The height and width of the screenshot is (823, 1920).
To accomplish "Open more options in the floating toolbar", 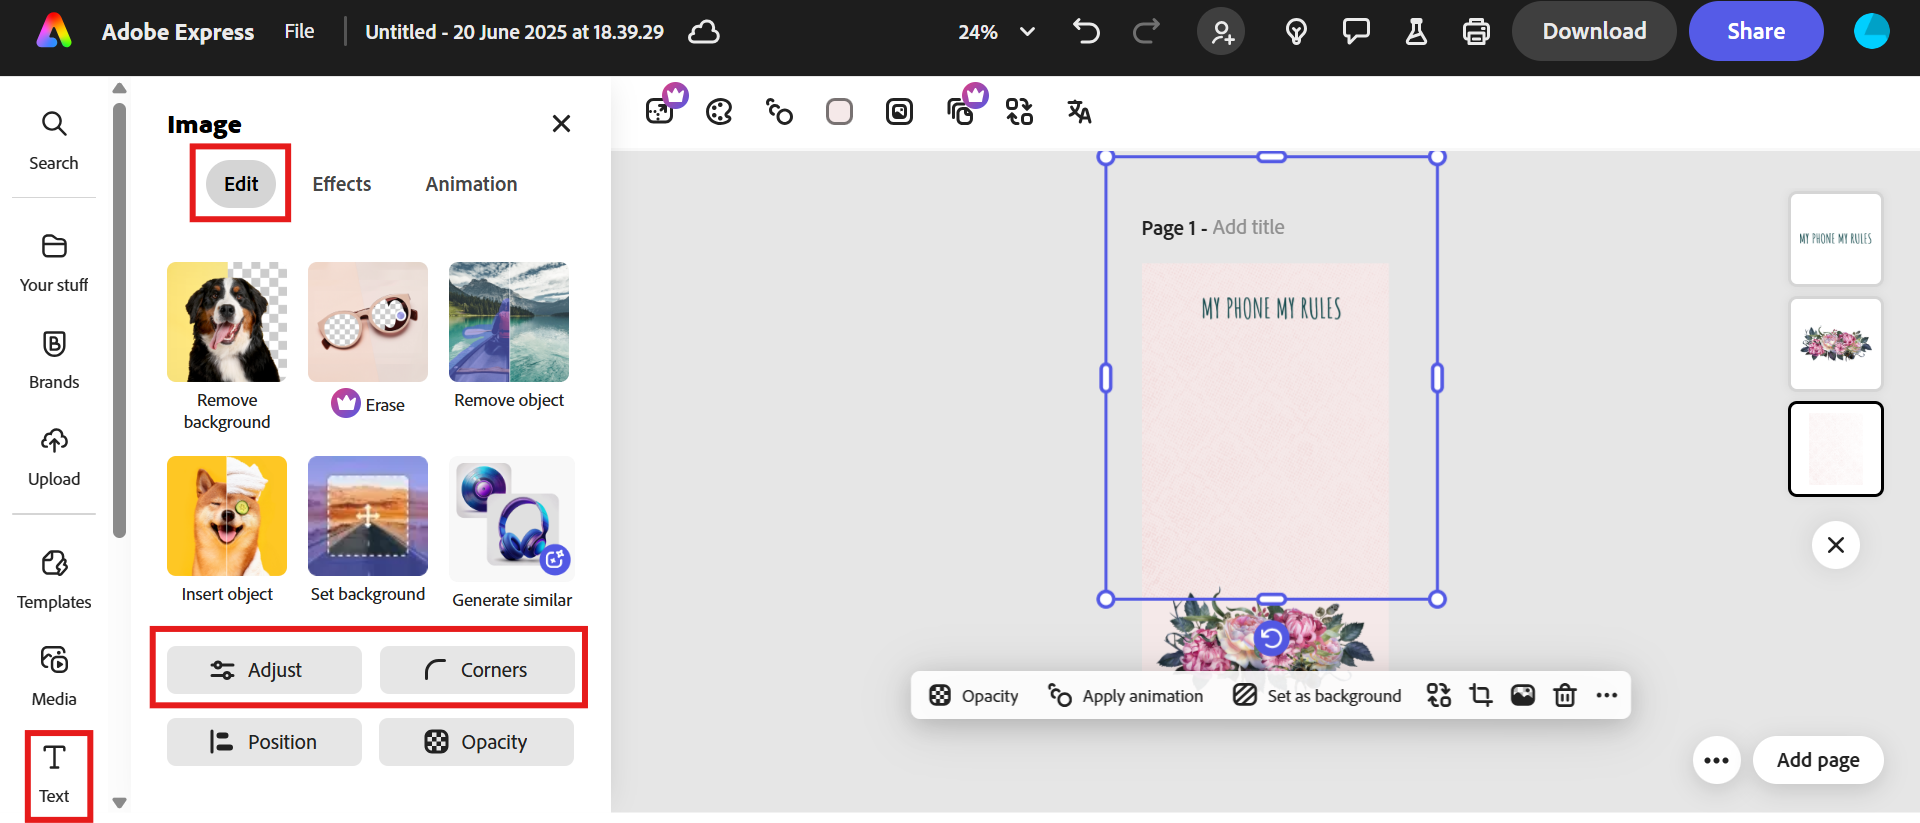I will click(x=1607, y=695).
